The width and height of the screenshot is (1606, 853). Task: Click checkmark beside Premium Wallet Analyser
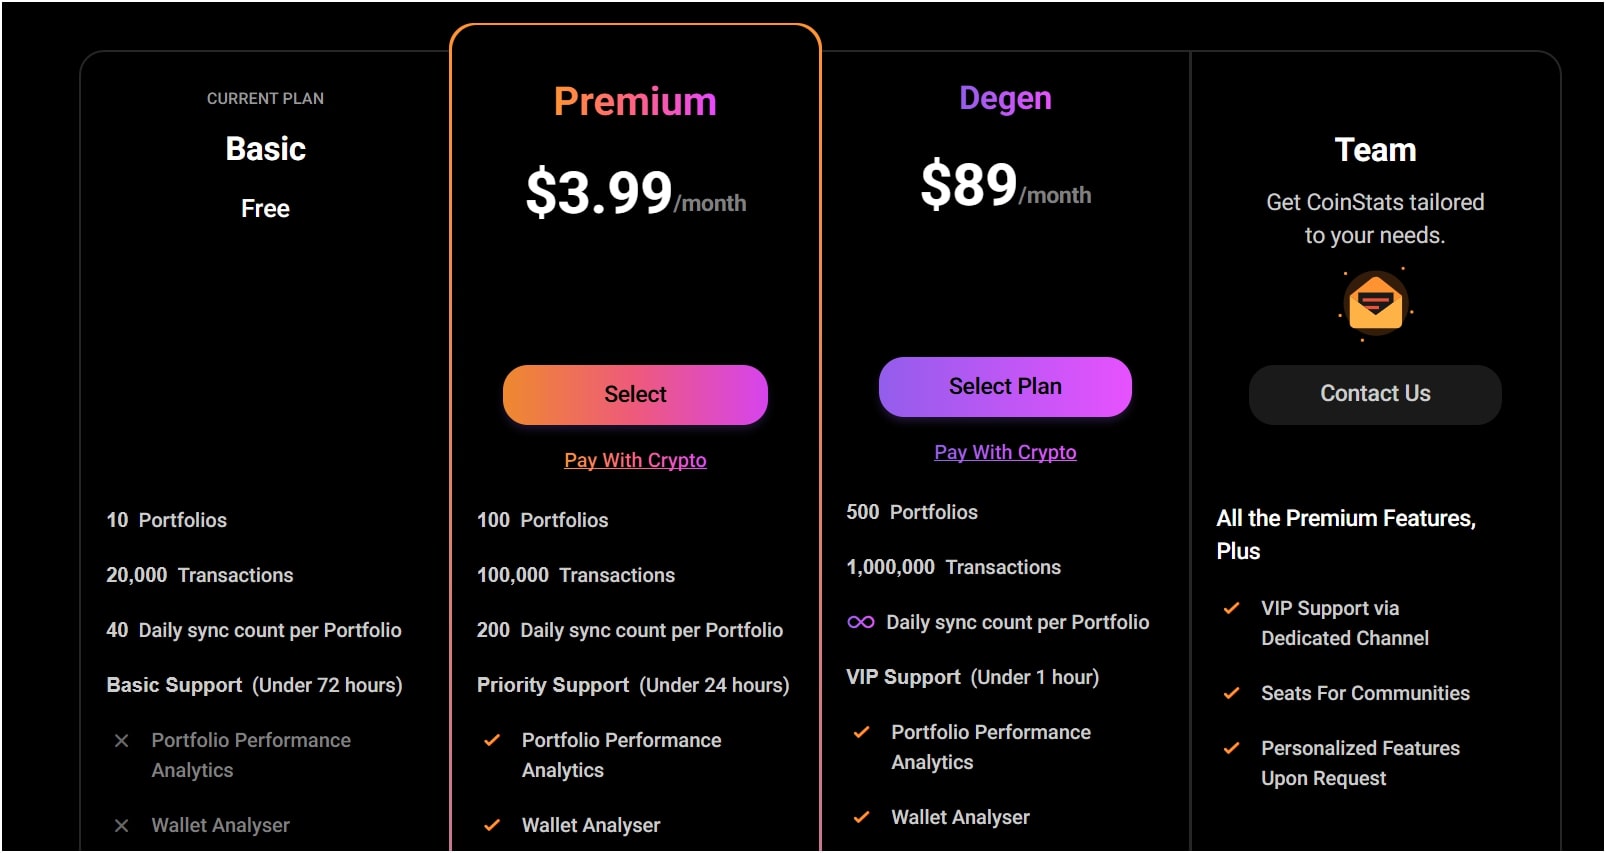492,826
